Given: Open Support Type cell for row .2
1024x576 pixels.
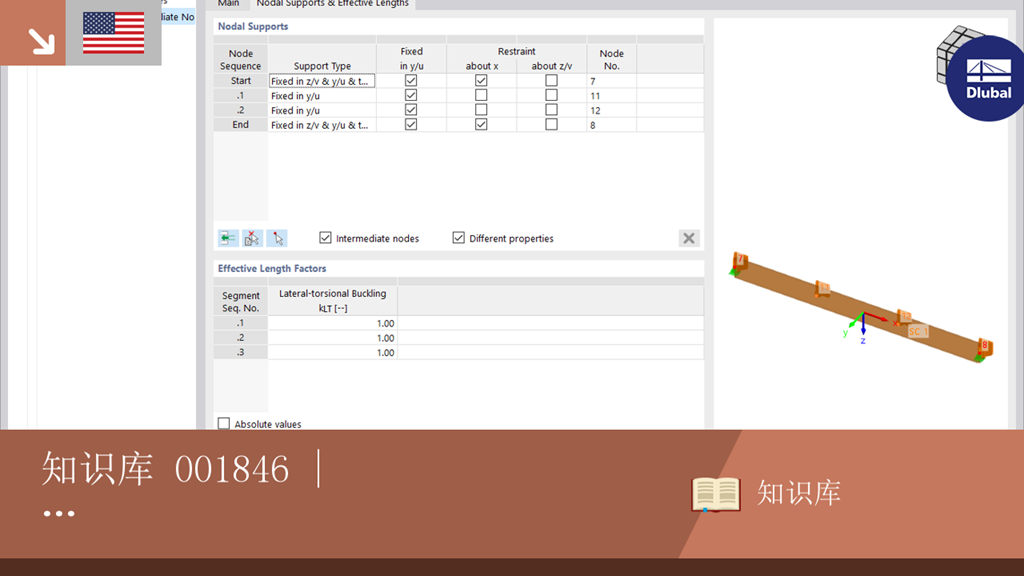Looking at the screenshot, I should pos(322,110).
